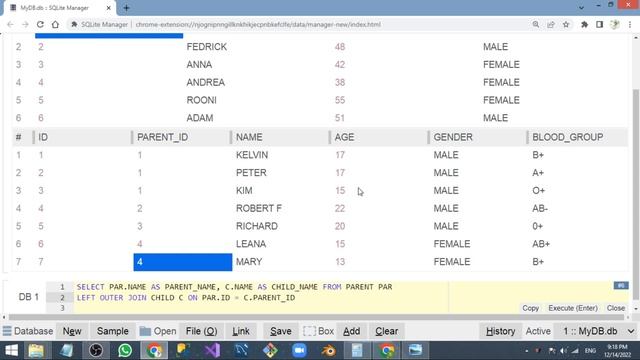
Task: Click the BLOOD_GROUP column header
Action: (567, 137)
